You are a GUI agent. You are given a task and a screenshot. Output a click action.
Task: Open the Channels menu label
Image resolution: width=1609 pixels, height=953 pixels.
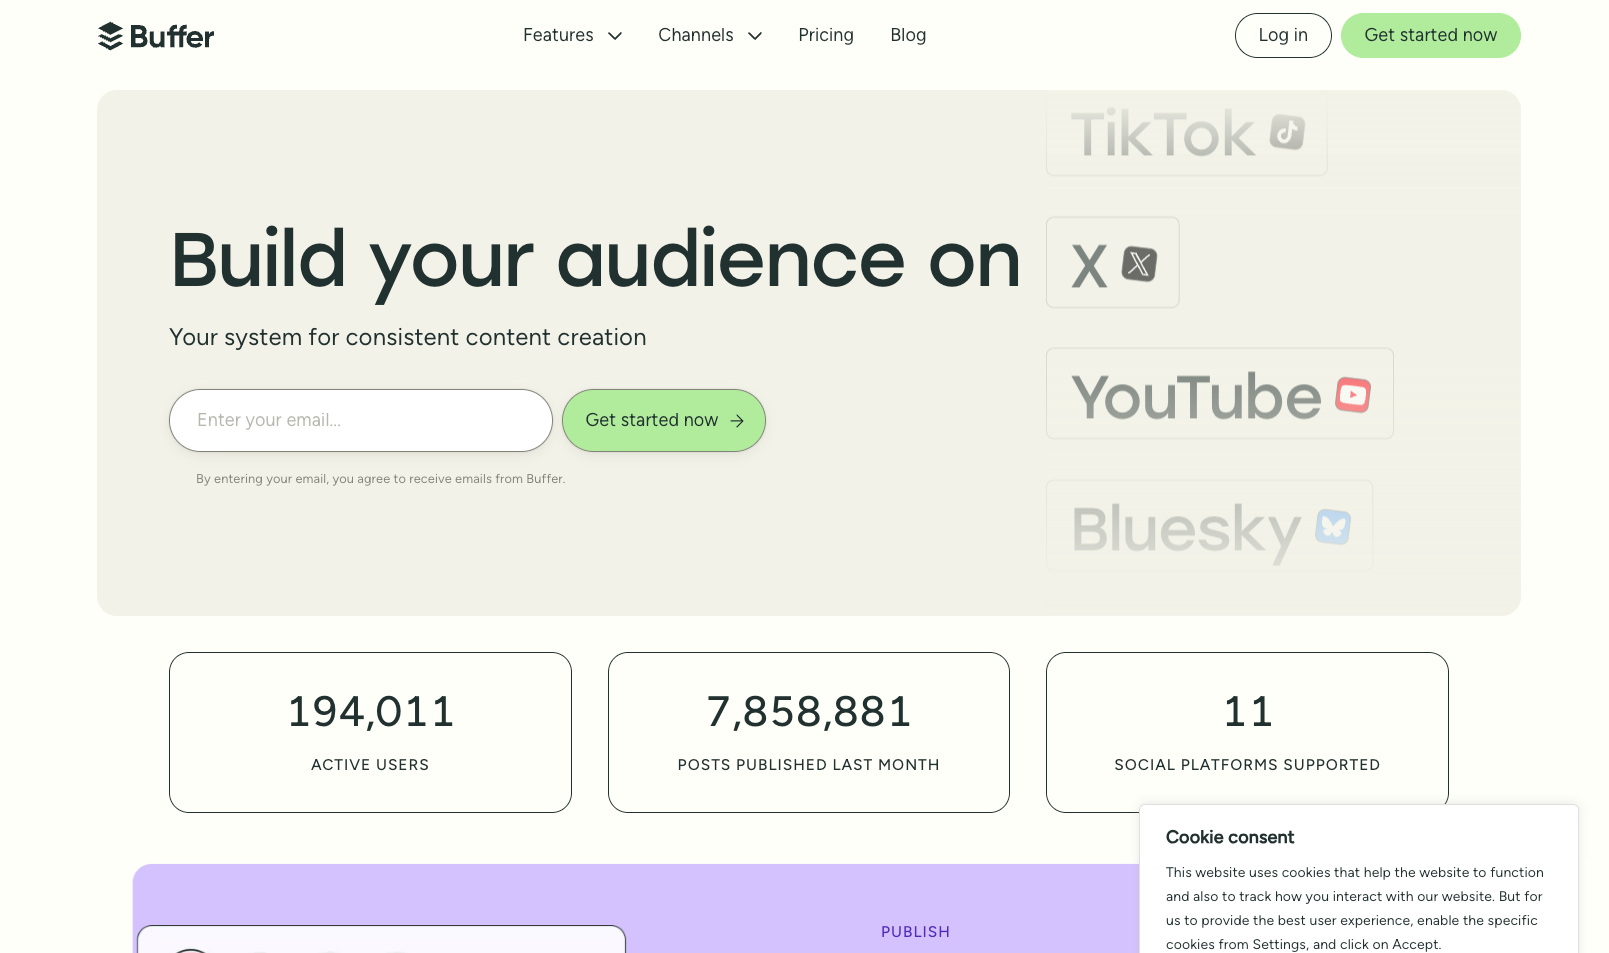click(x=696, y=35)
